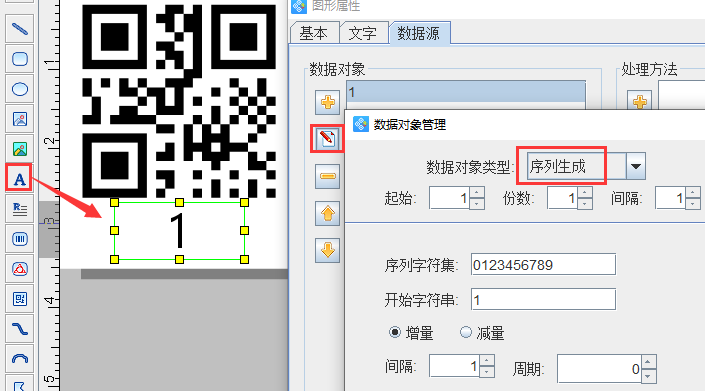705x391 pixels.
Task: Select the line drawing tool
Action: (19, 29)
